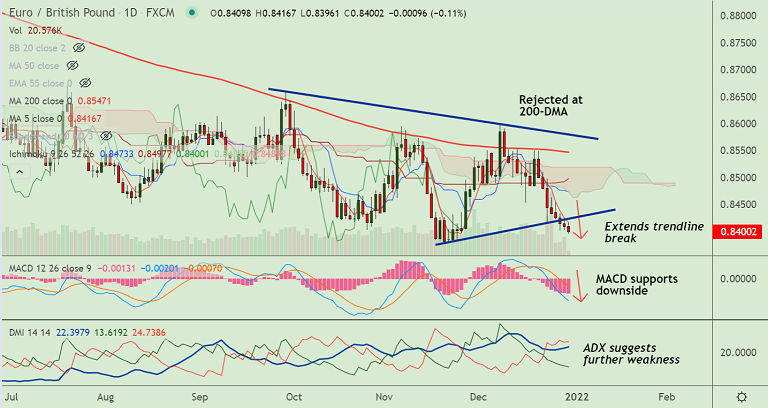Select the Vol 20.576K legend entry
Image resolution: width=768 pixels, height=408 pixels.
[x=35, y=30]
